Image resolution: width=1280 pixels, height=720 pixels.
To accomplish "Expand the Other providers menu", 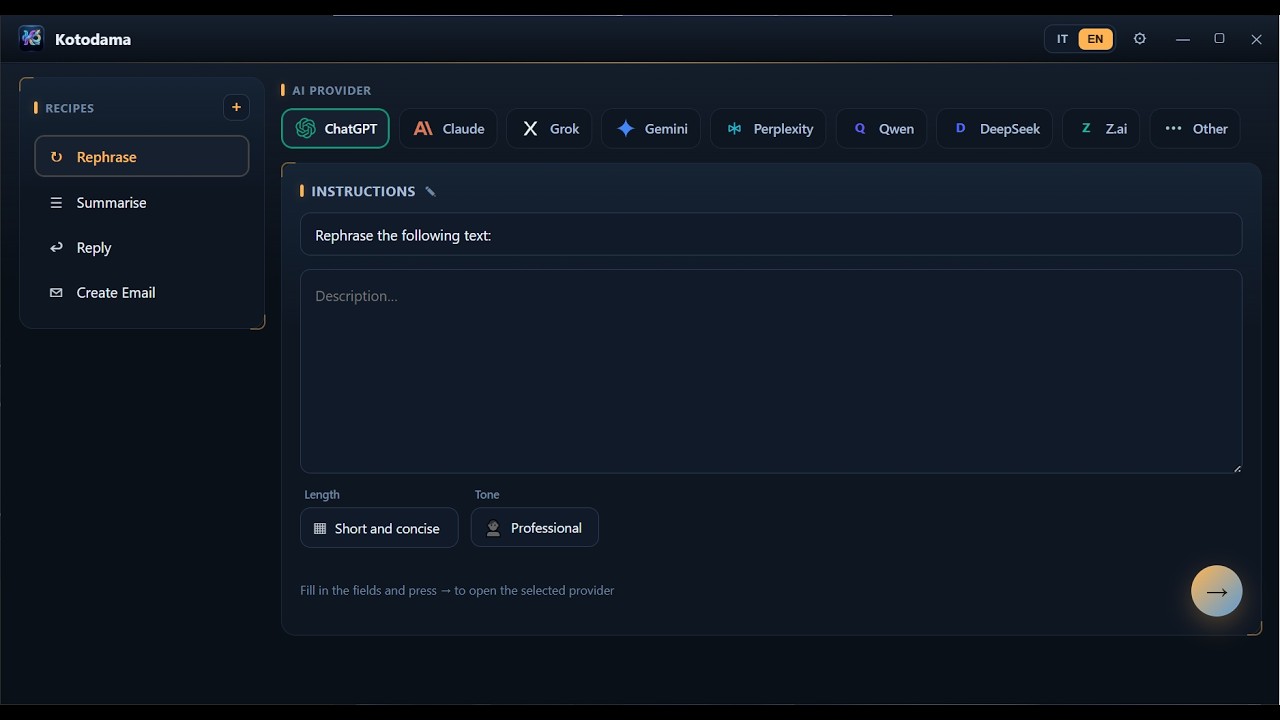I will coord(1195,128).
